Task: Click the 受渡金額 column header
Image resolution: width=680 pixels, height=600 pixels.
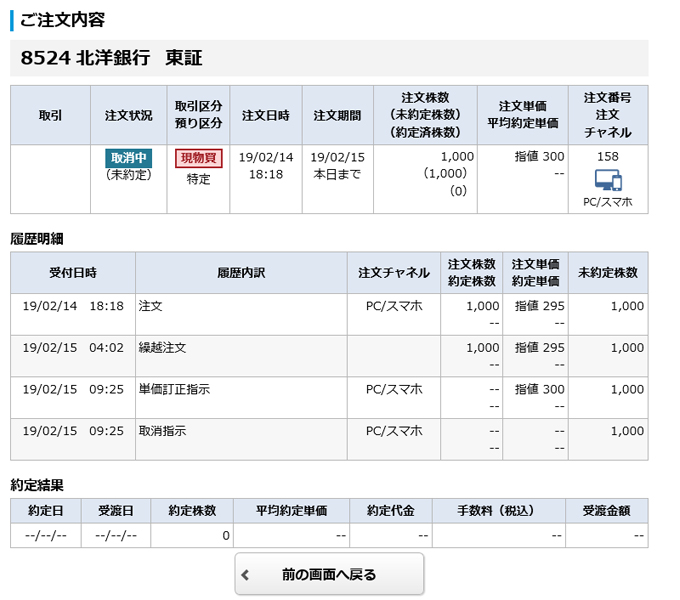Action: [x=606, y=511]
